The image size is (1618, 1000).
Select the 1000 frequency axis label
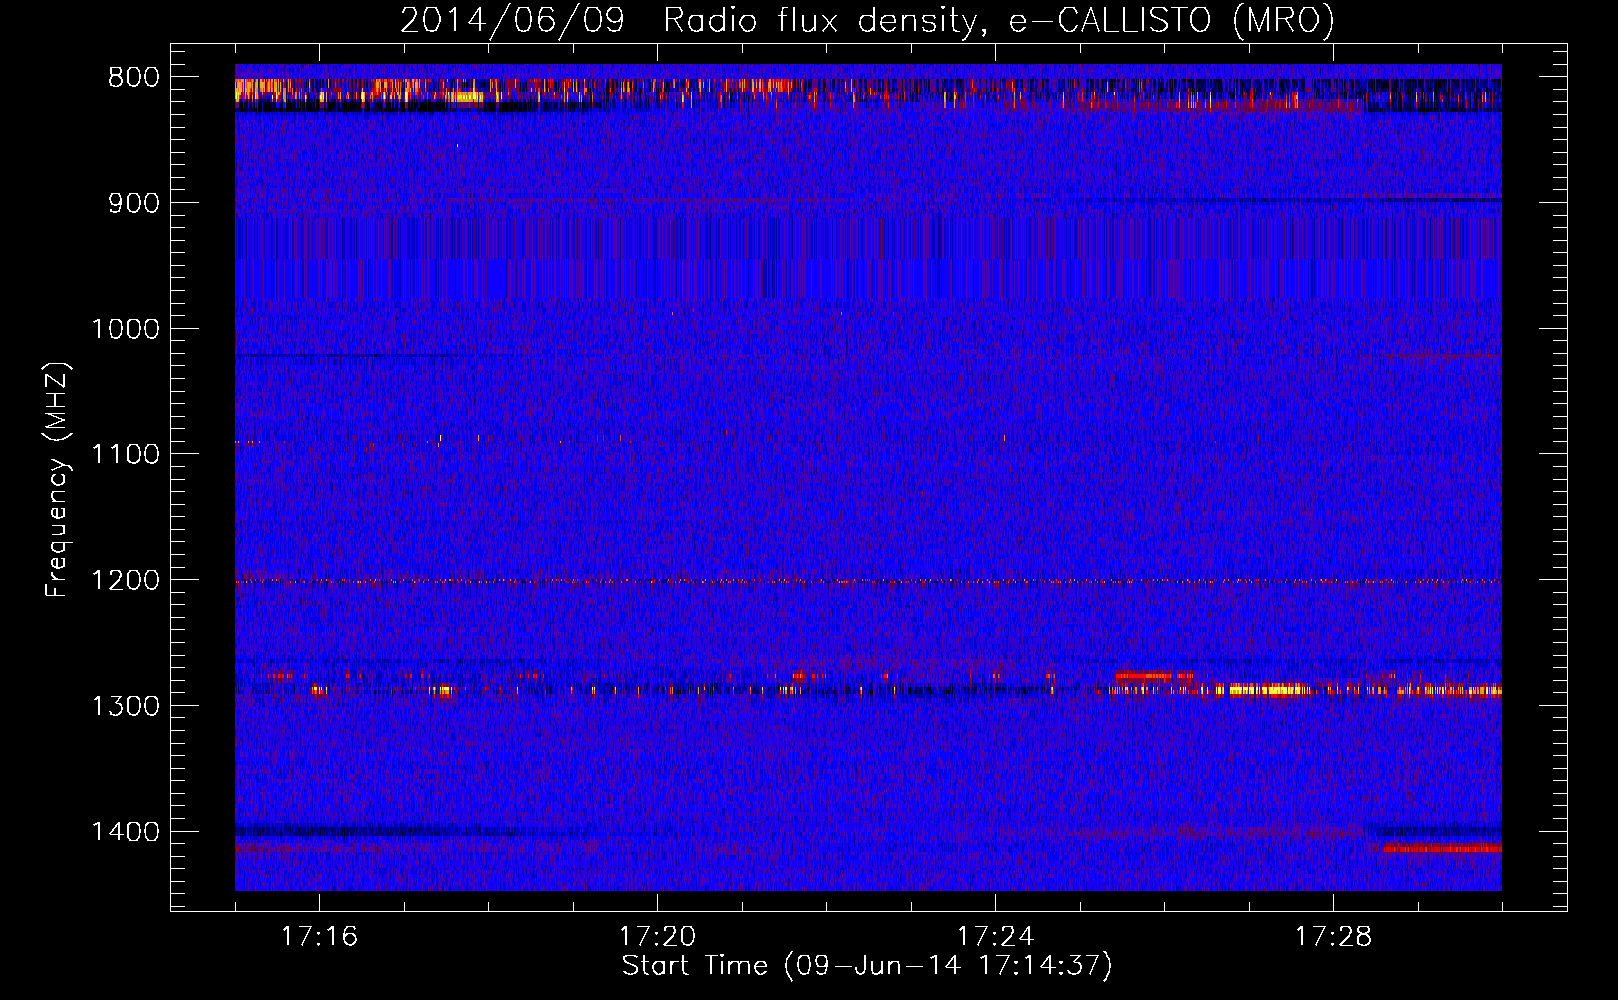point(125,329)
